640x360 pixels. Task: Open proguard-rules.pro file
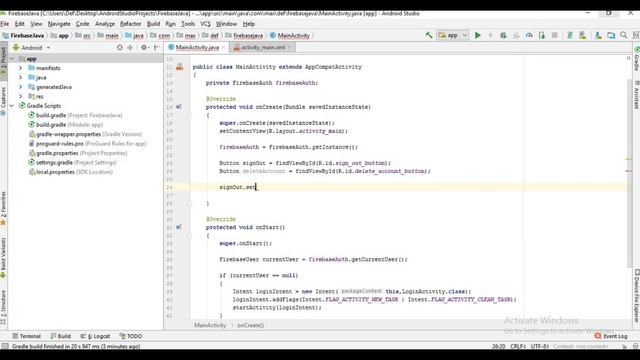pos(87,144)
